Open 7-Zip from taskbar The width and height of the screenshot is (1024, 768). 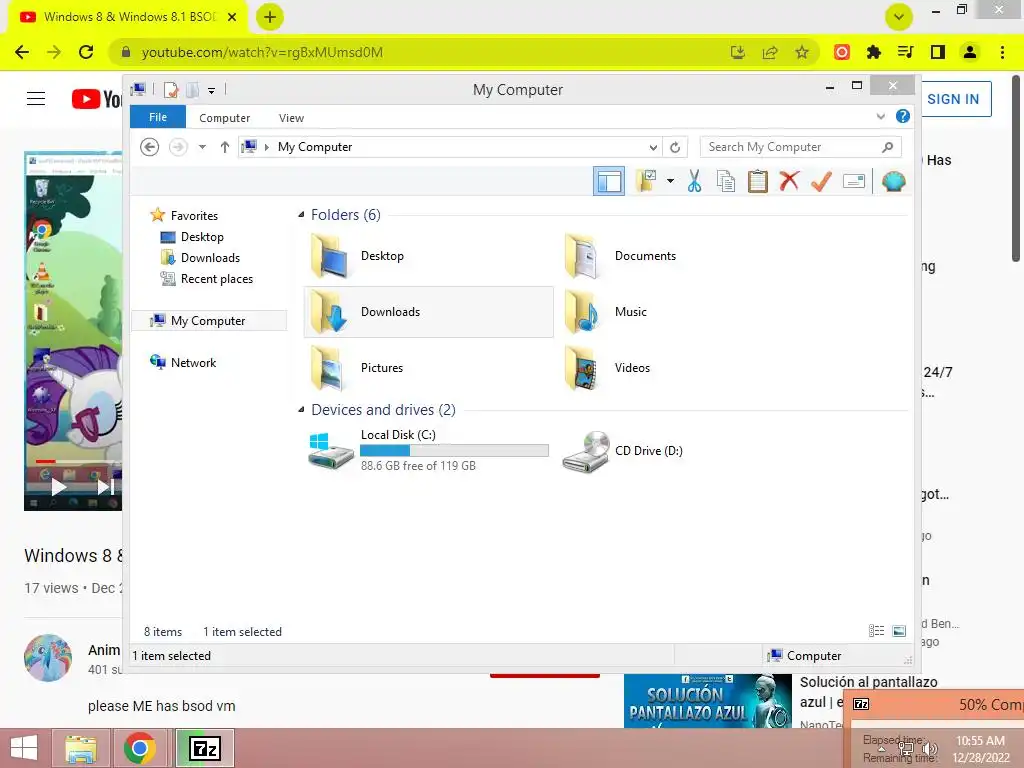pyautogui.click(x=205, y=748)
